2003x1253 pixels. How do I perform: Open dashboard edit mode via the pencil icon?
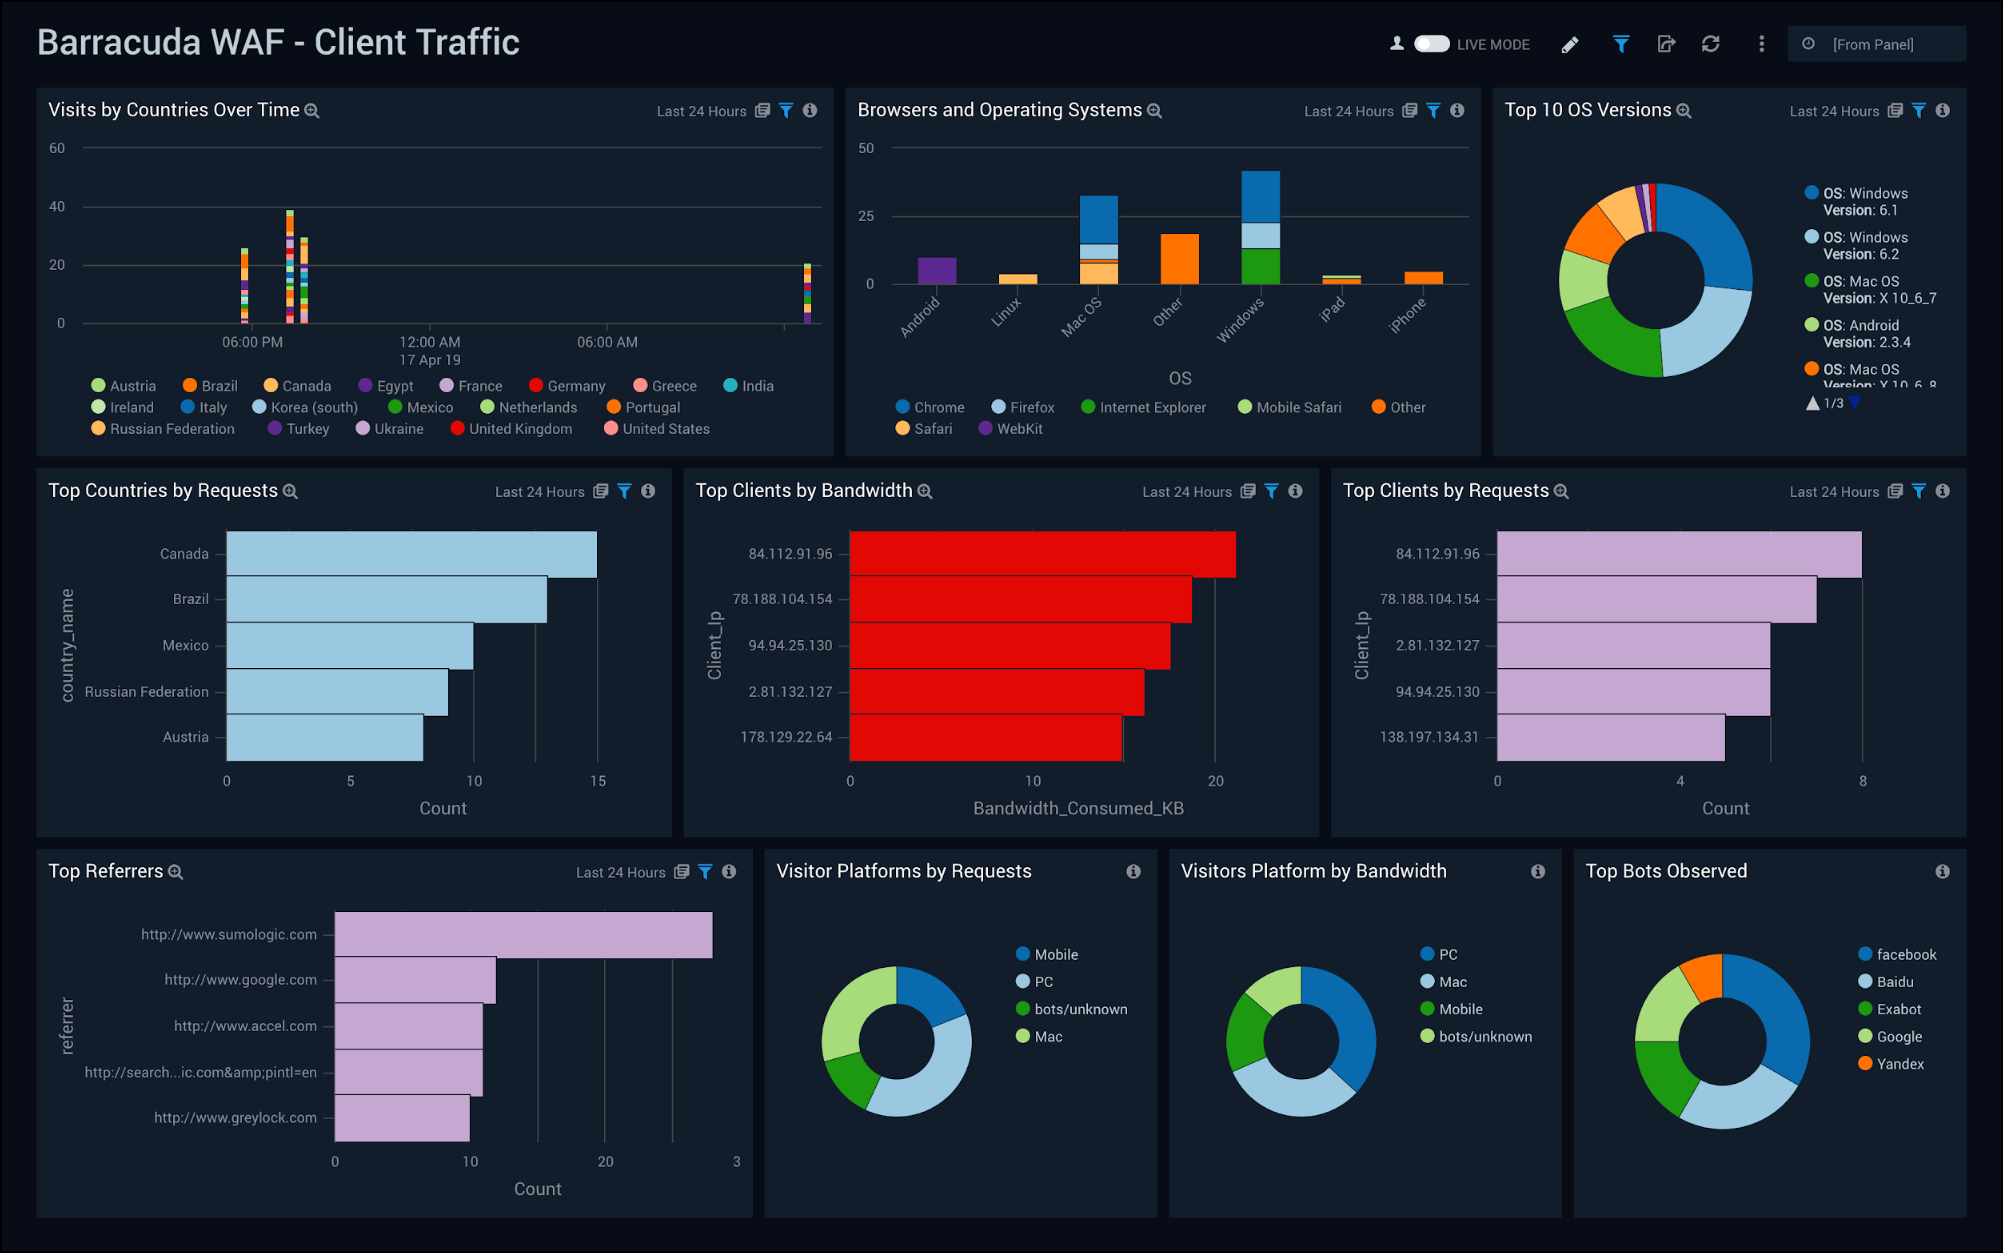click(x=1570, y=44)
